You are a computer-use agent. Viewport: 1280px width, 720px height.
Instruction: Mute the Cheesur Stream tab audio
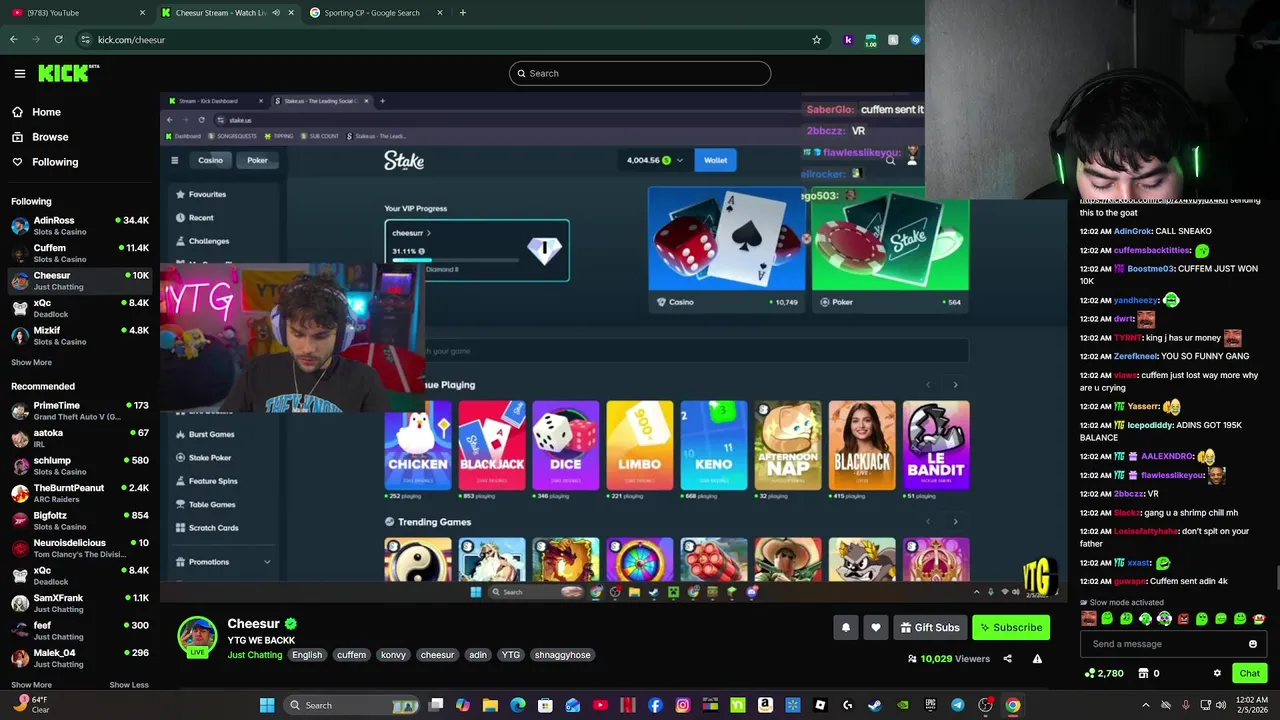[276, 13]
